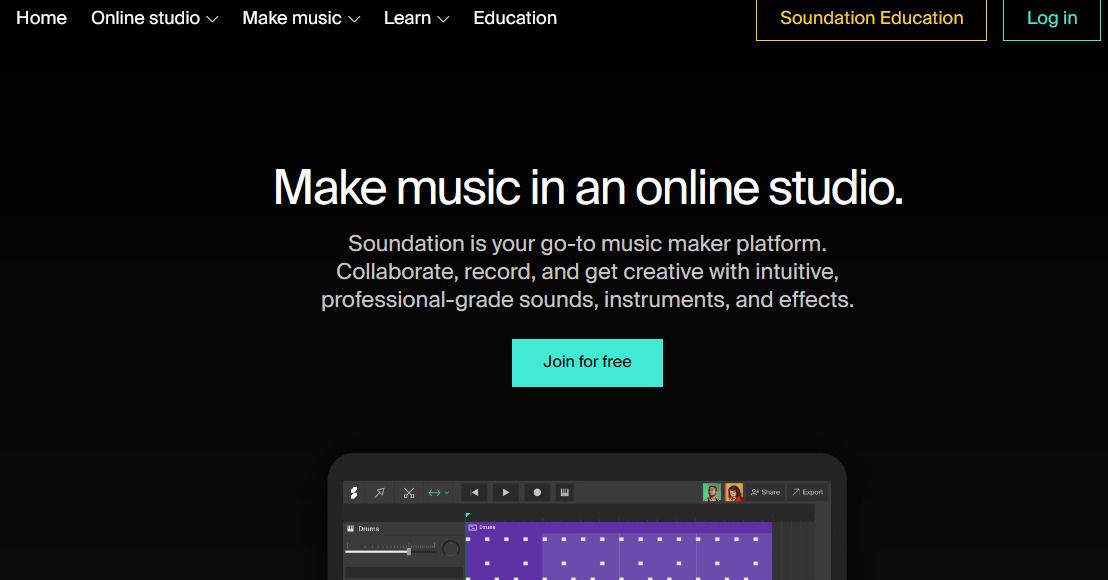Open the Education nav item
Screen dimensions: 1108x580
coord(515,18)
